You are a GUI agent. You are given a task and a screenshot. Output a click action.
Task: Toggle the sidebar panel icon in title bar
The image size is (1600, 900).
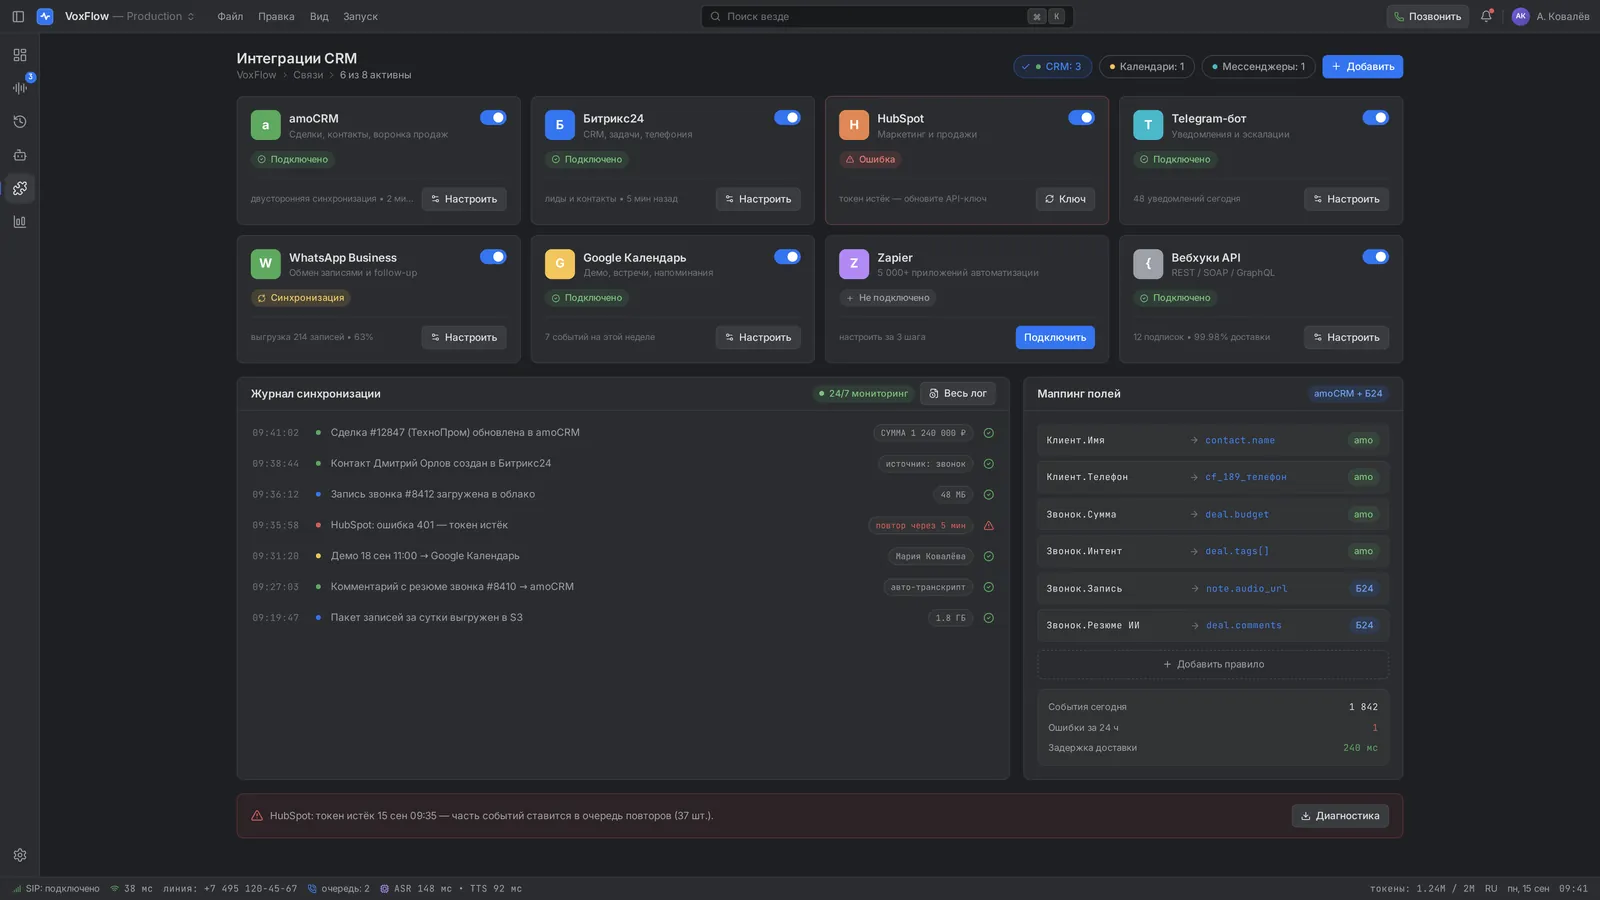[x=18, y=16]
